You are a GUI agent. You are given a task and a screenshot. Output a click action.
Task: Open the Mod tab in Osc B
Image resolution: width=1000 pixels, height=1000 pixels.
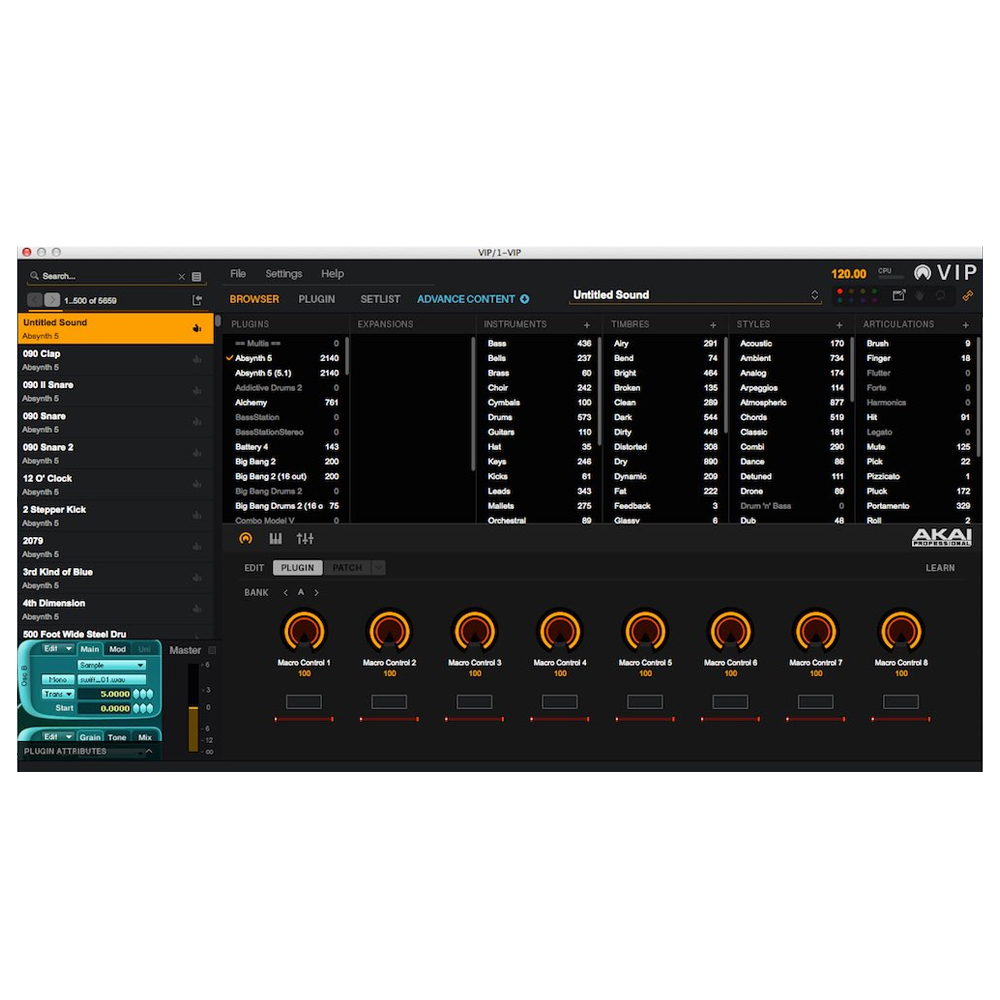click(117, 649)
